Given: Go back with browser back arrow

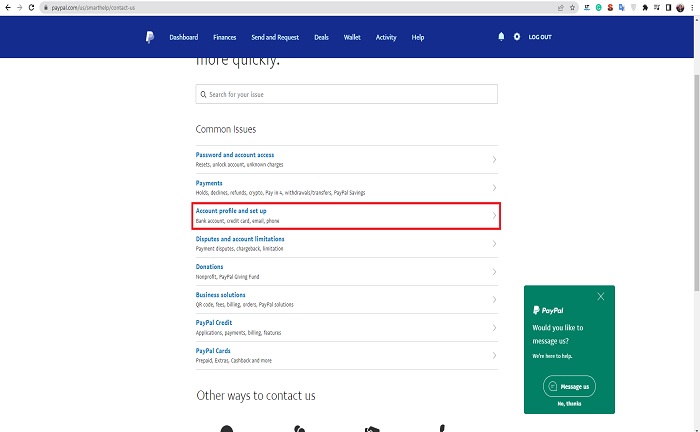Looking at the screenshot, I should (8, 8).
